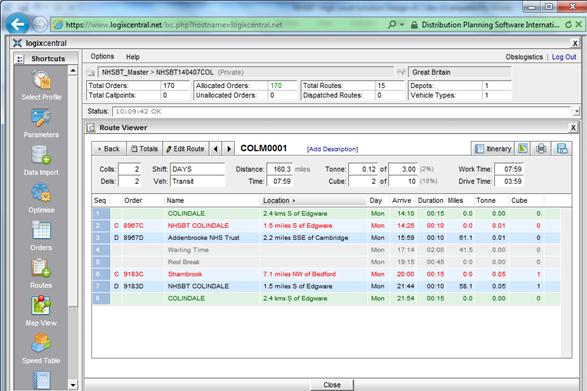587x391 pixels.
Task: Select row 6 Sharnbrook
Action: click(x=326, y=274)
